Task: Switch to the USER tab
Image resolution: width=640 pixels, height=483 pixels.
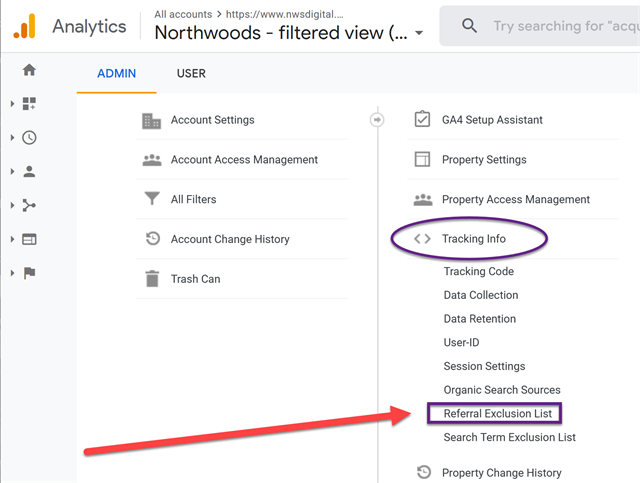Action: point(191,73)
